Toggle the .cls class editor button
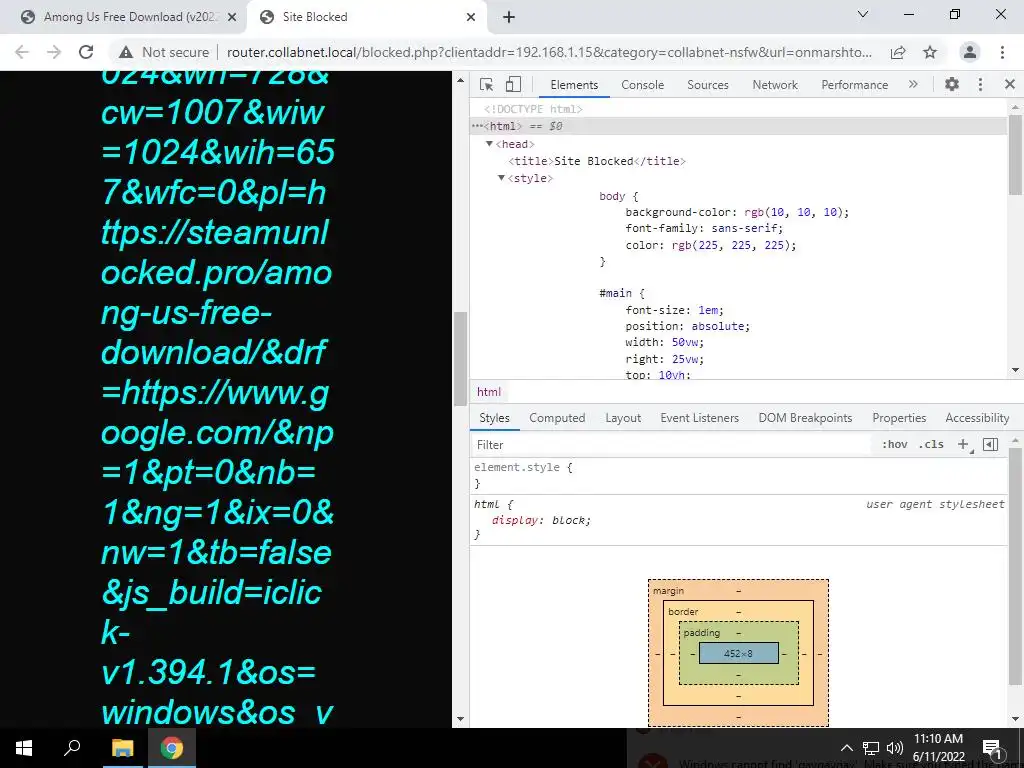Viewport: 1024px width, 768px height. 931,445
